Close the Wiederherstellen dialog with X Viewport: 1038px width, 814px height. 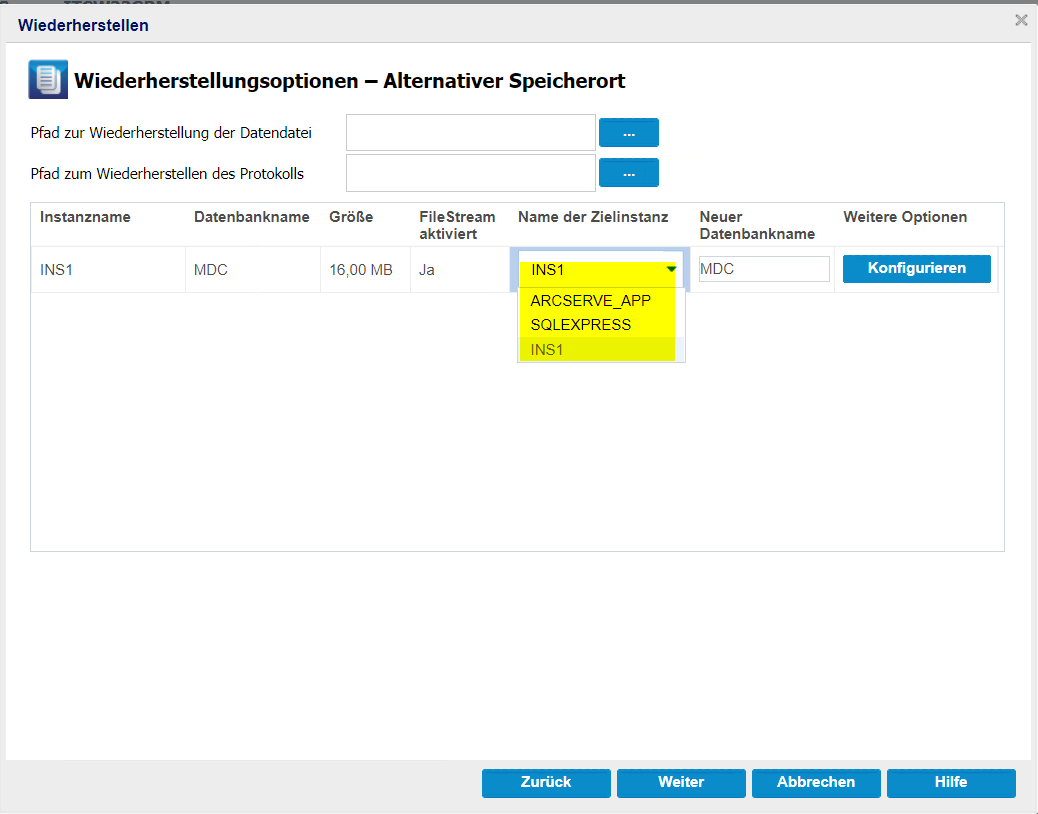tap(1021, 20)
